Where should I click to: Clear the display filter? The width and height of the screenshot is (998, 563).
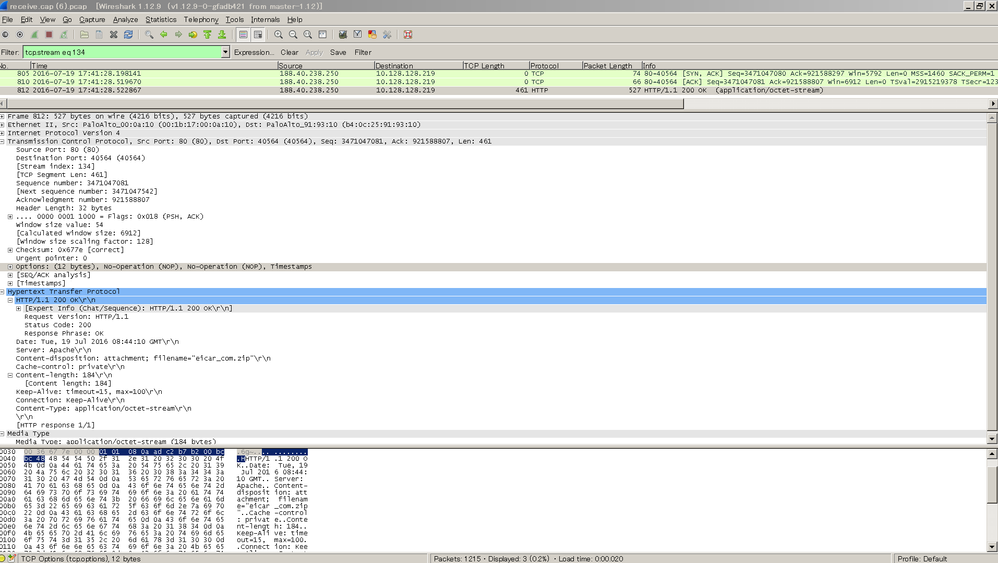click(x=289, y=52)
